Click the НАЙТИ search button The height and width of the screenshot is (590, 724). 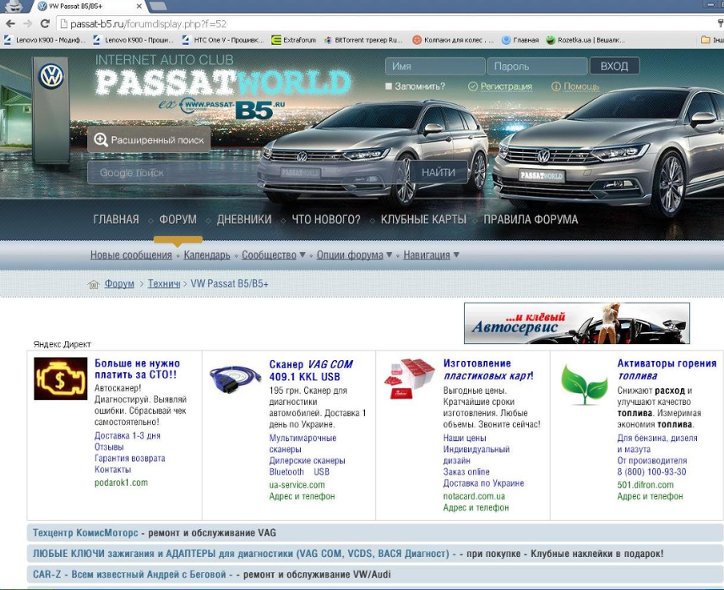[x=438, y=172]
